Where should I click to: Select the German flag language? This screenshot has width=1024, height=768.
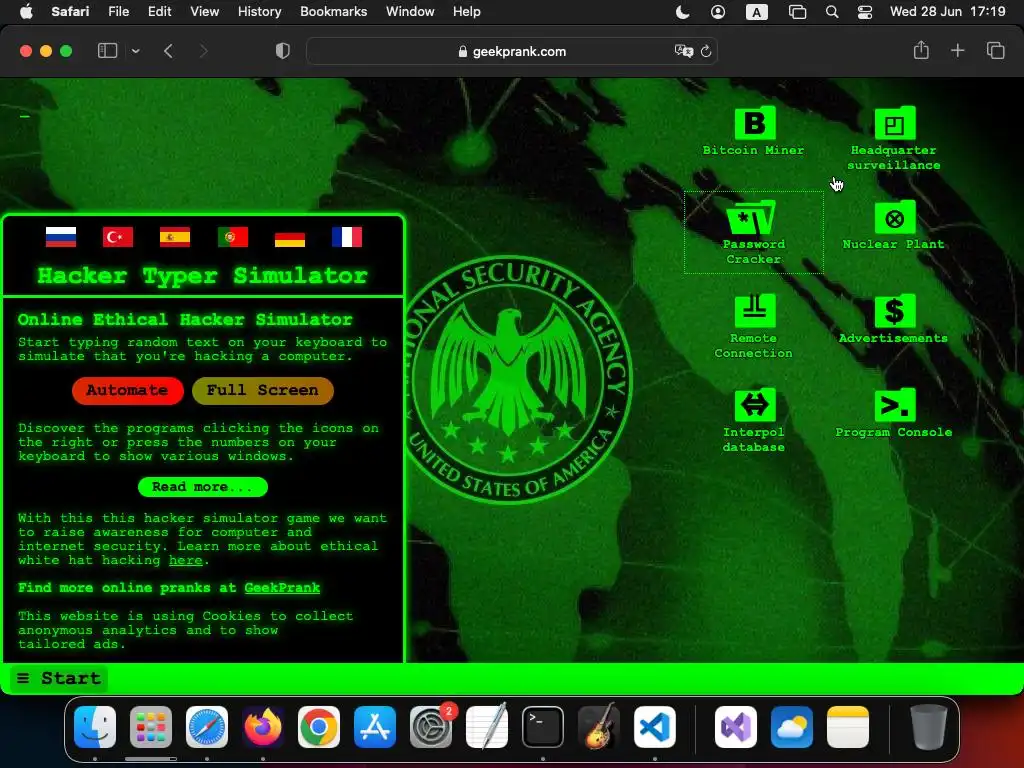[x=290, y=237]
